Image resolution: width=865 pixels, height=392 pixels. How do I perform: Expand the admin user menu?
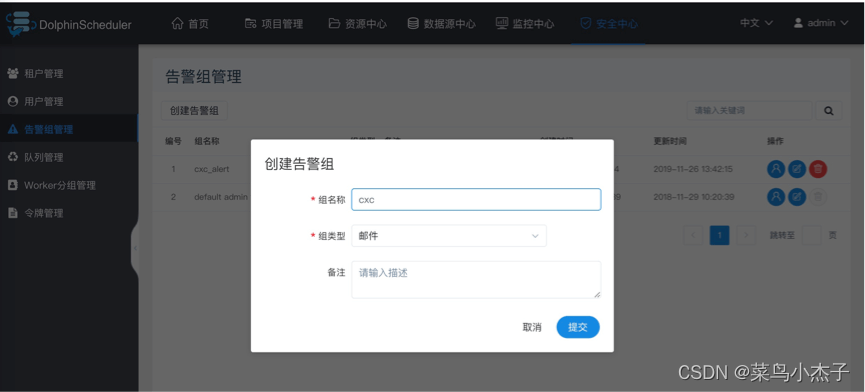click(821, 23)
